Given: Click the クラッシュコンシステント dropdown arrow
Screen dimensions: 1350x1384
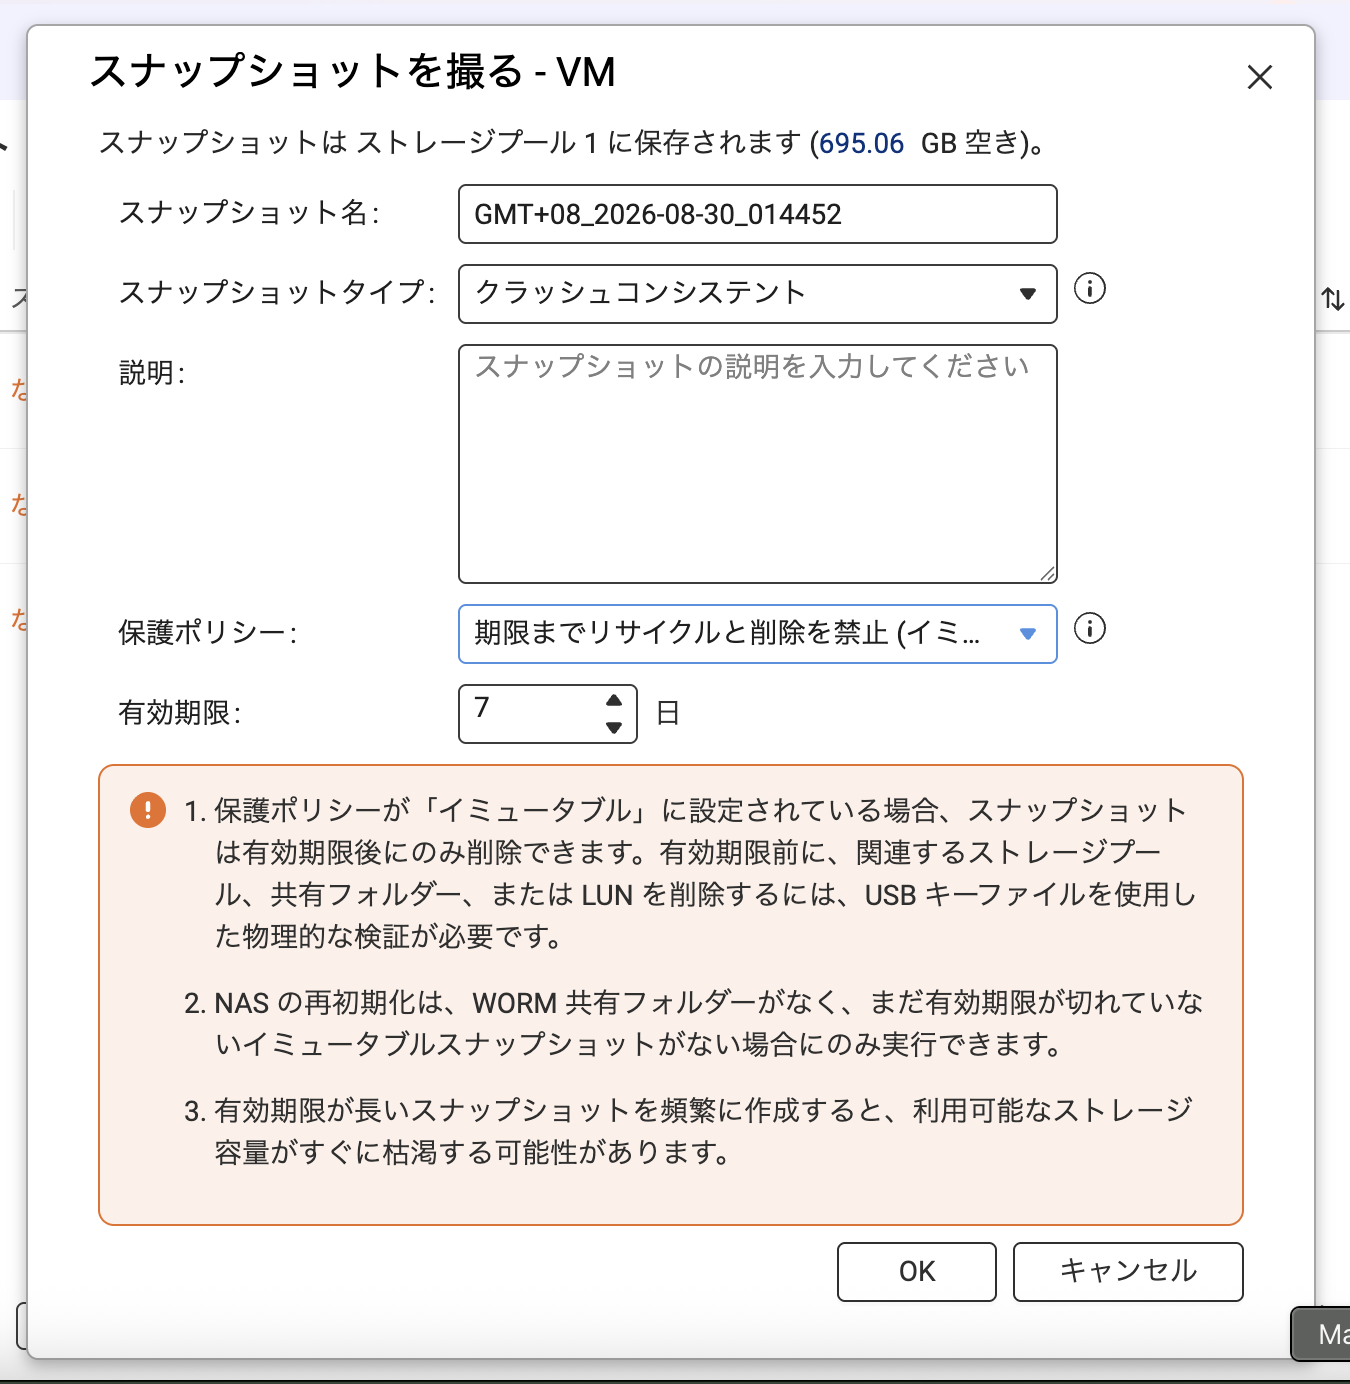Looking at the screenshot, I should (1027, 294).
